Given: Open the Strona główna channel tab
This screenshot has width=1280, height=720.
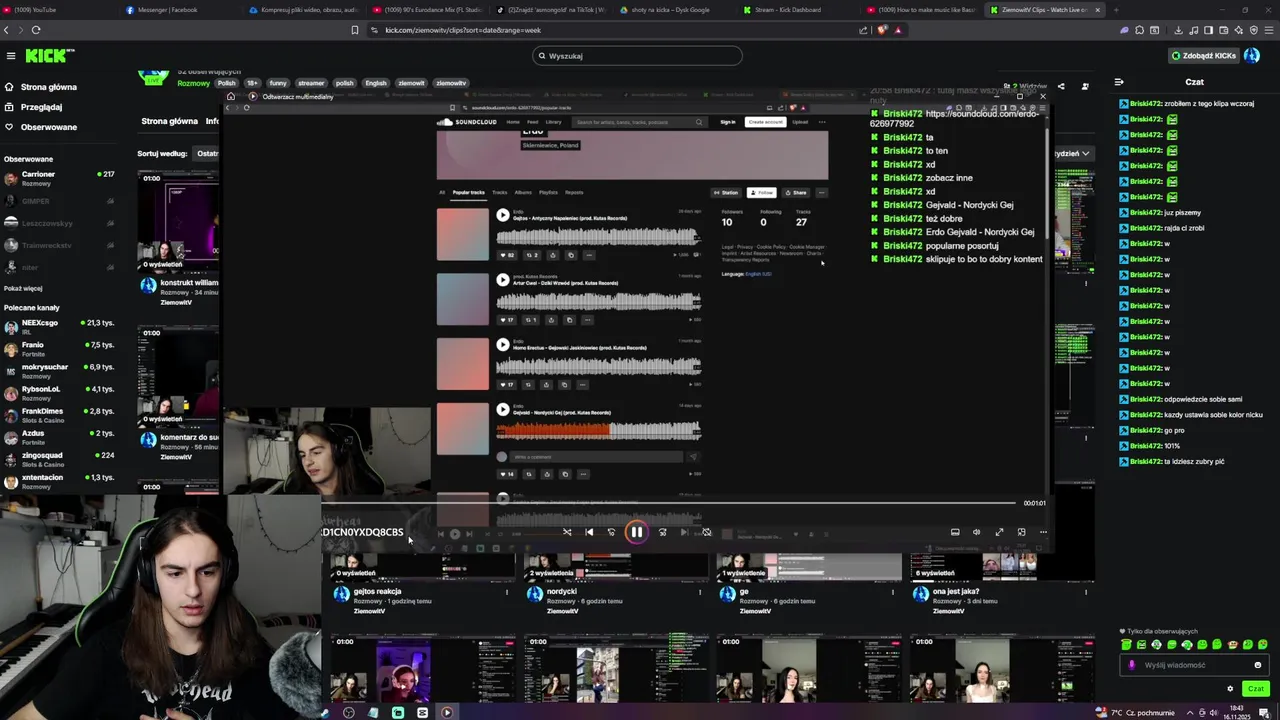Looking at the screenshot, I should (169, 121).
